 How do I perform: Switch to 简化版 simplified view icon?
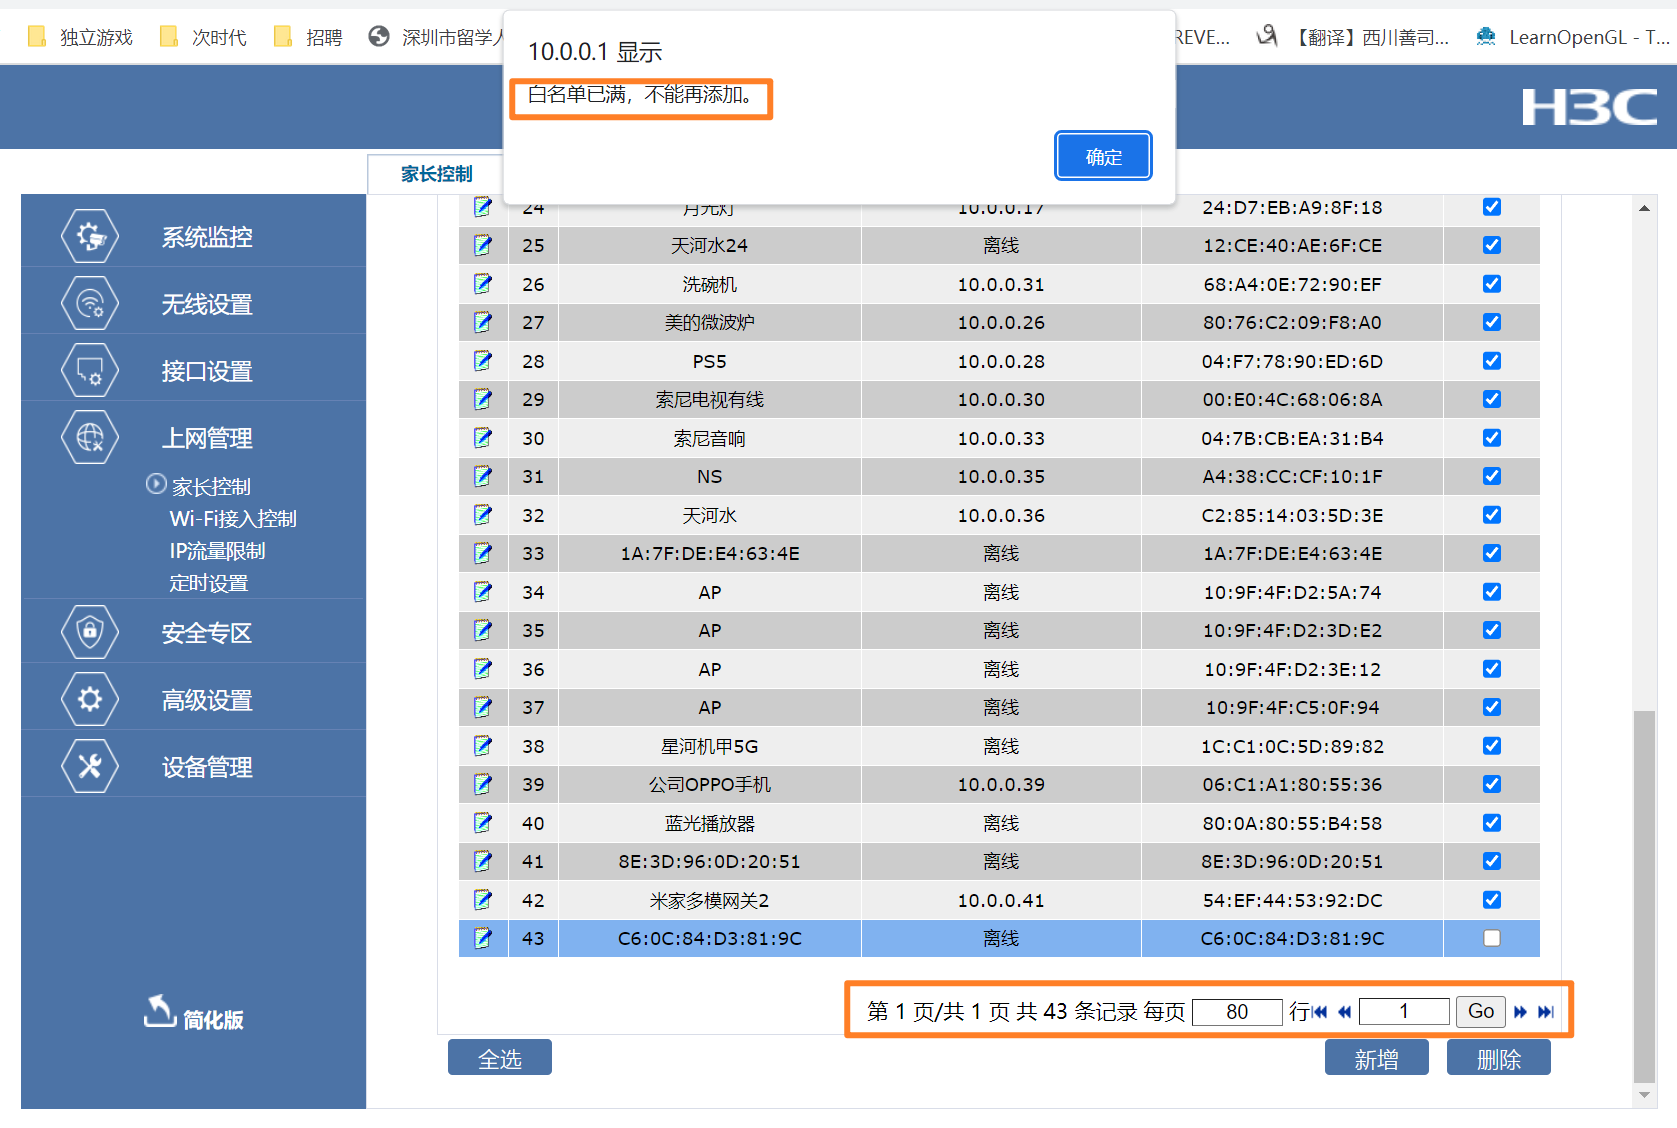pyautogui.click(x=160, y=1011)
